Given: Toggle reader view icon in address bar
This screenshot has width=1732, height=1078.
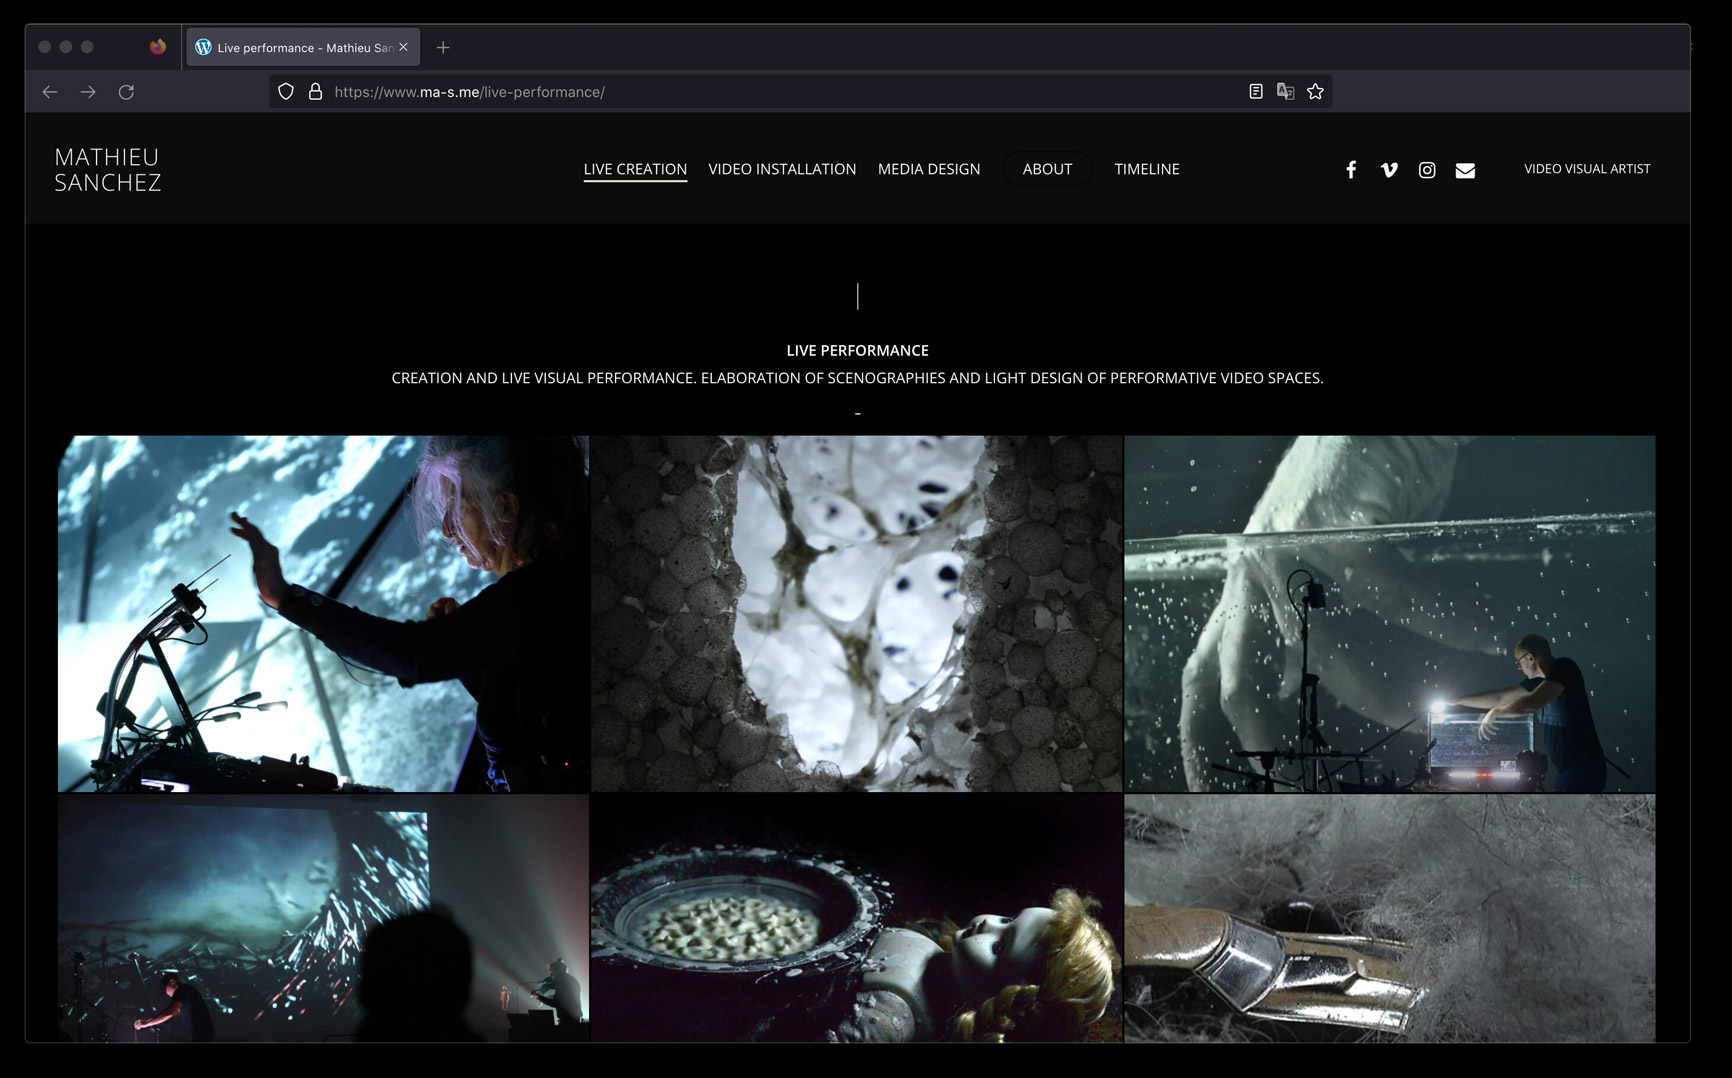Looking at the screenshot, I should point(1256,92).
